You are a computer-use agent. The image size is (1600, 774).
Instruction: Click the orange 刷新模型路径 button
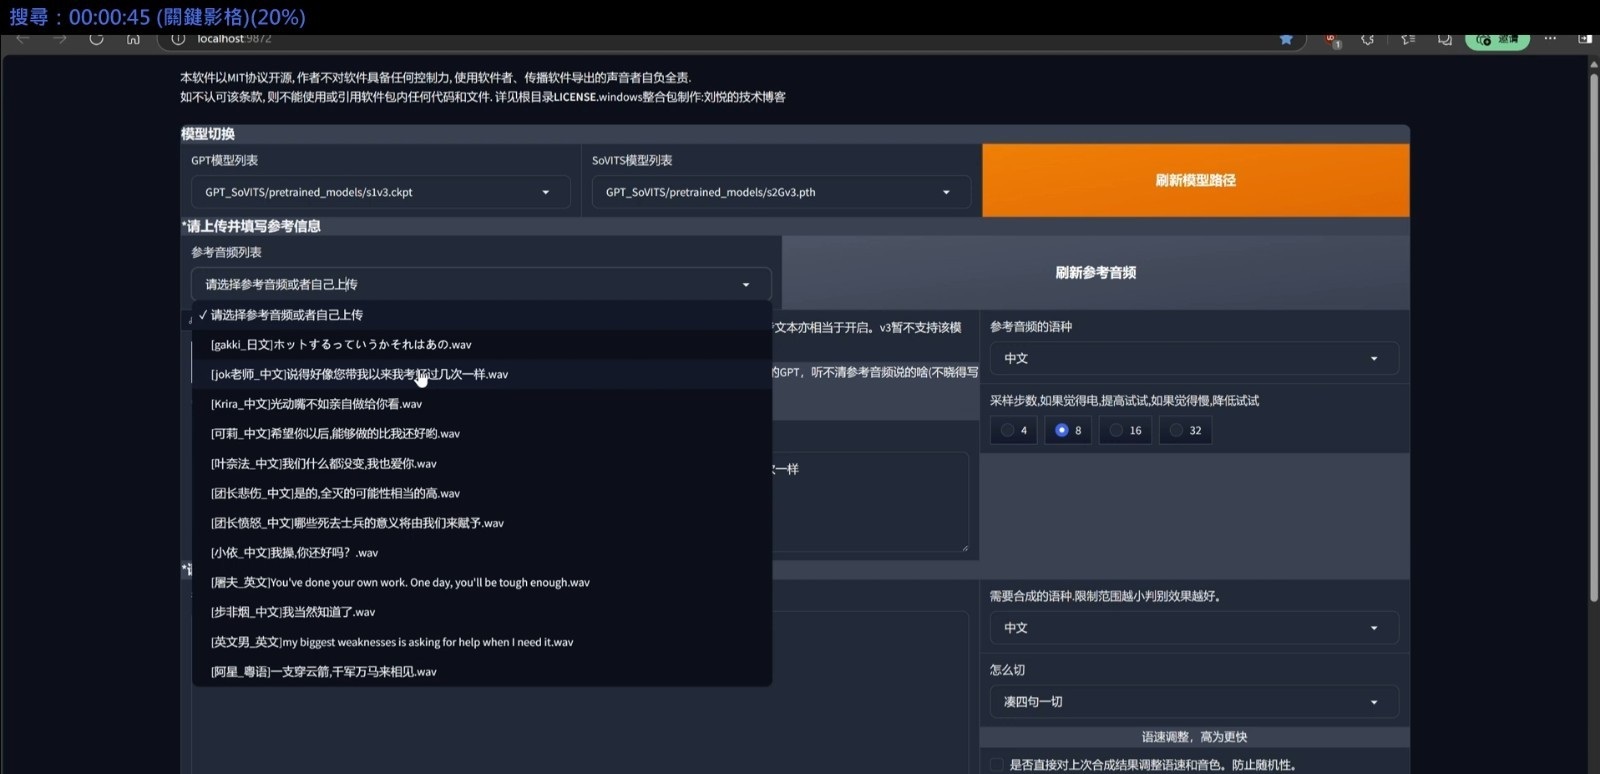point(1195,180)
